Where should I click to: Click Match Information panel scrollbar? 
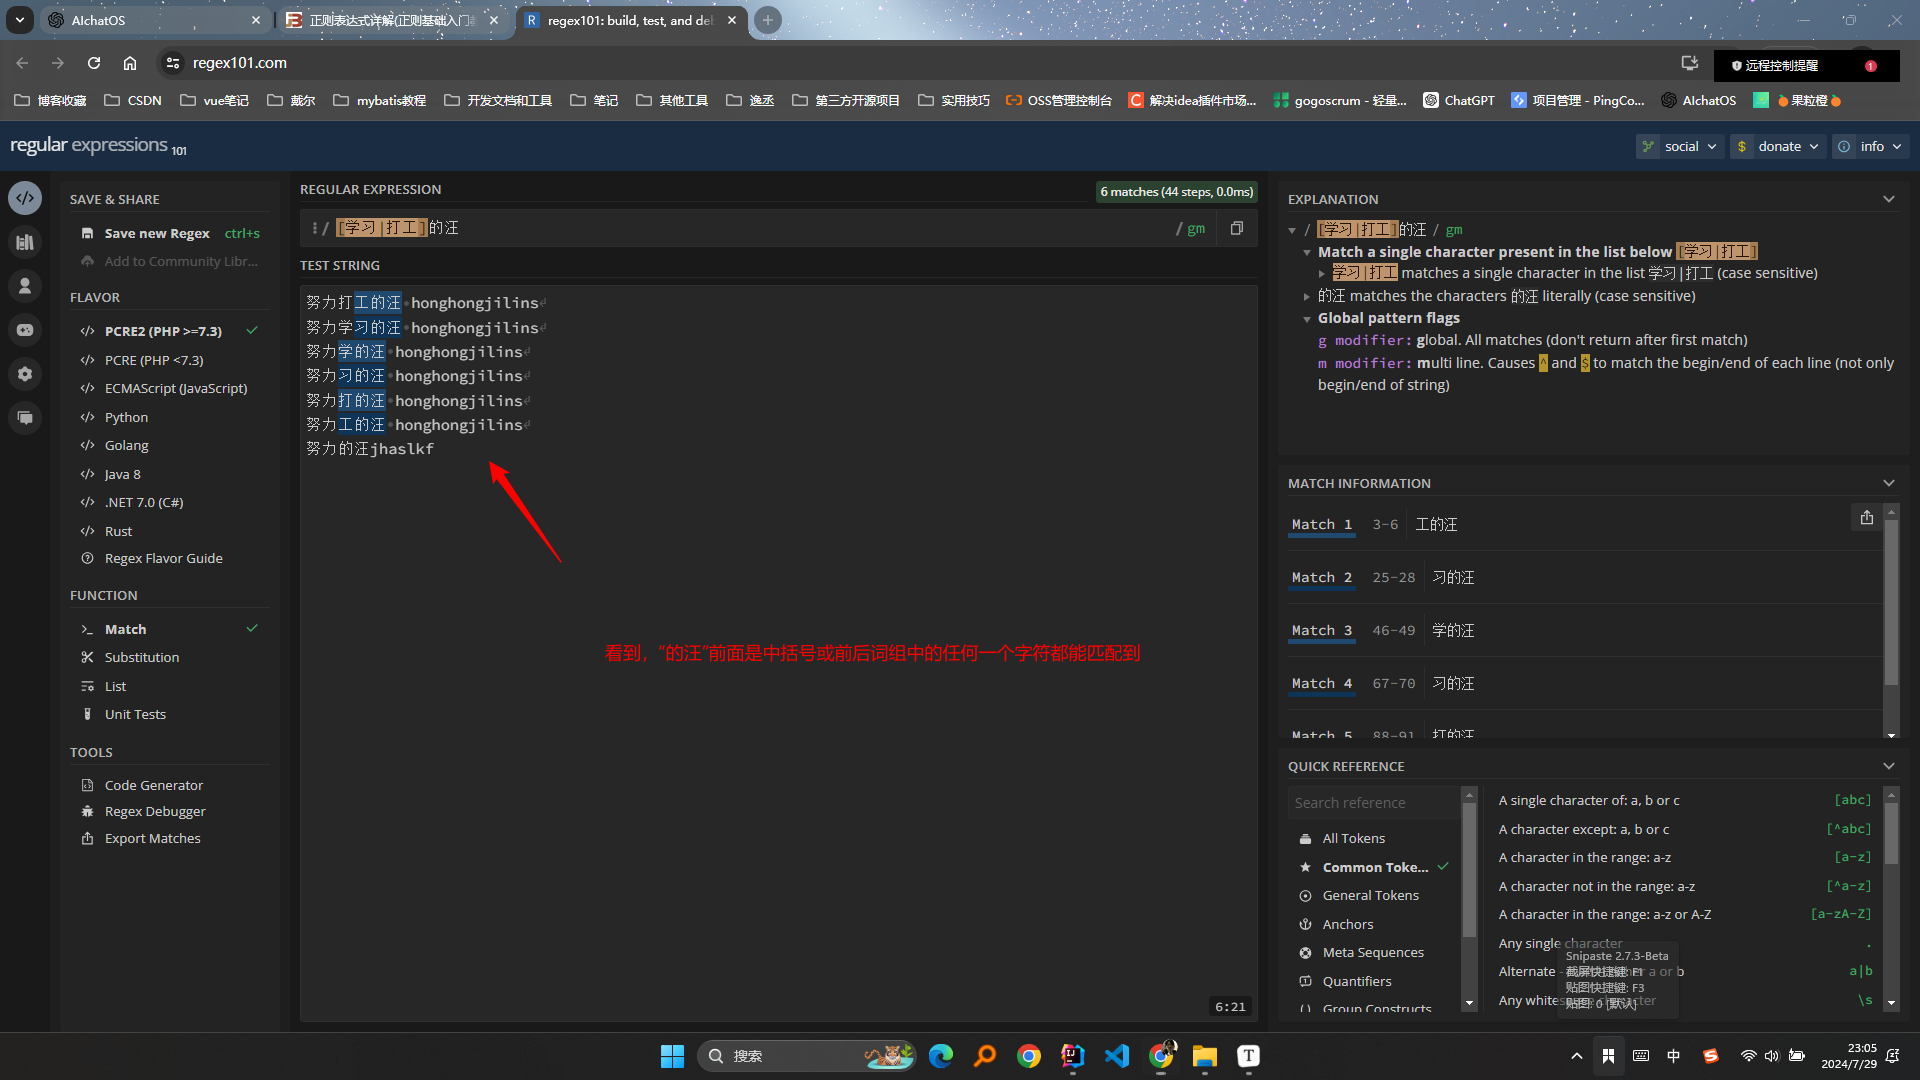click(1890, 602)
